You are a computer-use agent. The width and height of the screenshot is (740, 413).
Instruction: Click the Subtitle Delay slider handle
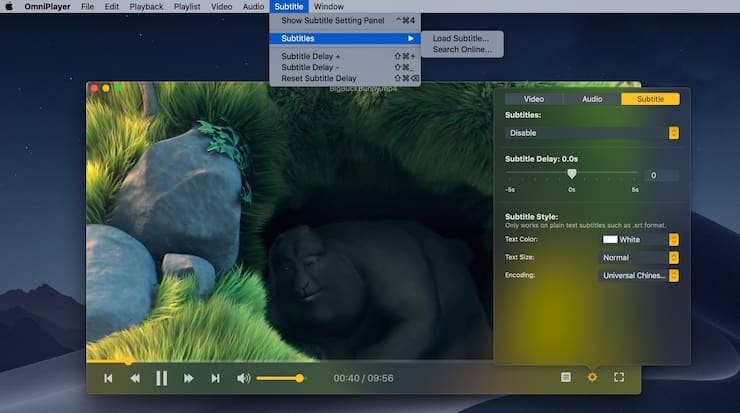click(572, 174)
